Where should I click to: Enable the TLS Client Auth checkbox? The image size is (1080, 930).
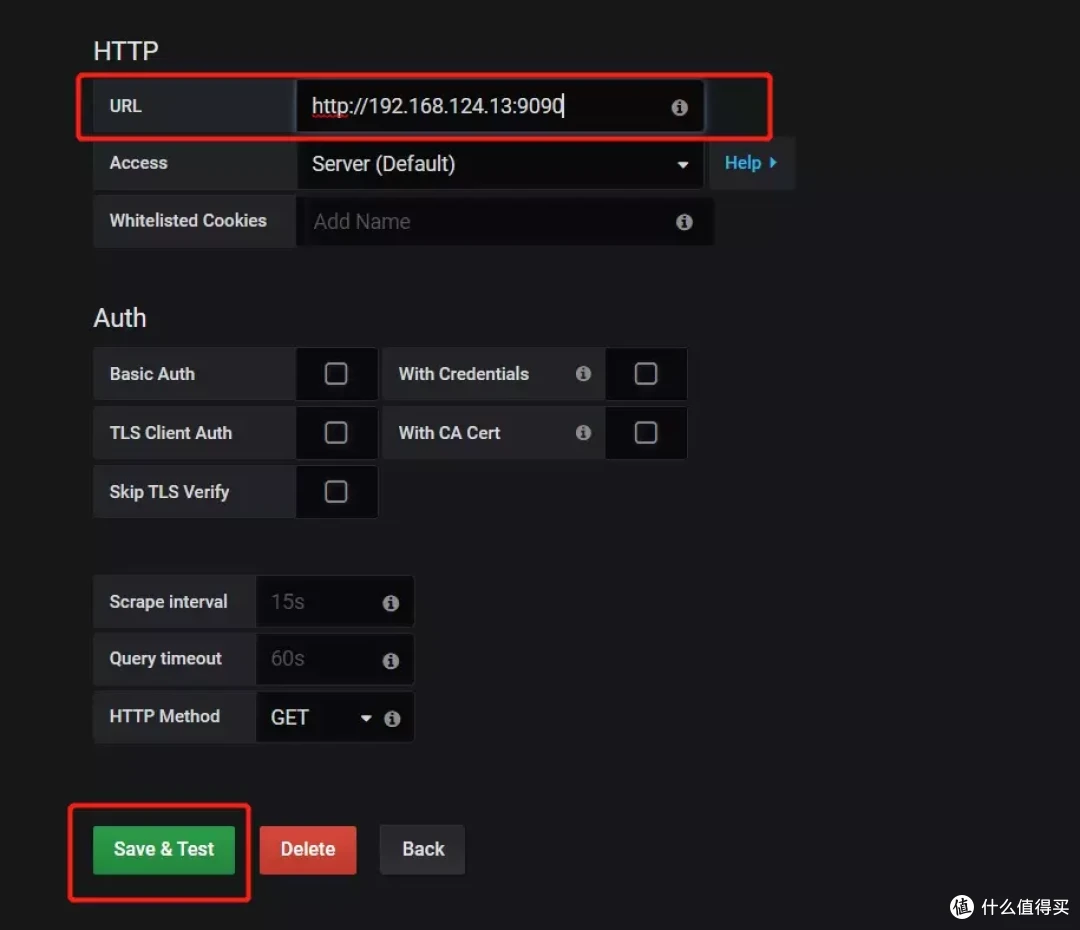point(336,433)
